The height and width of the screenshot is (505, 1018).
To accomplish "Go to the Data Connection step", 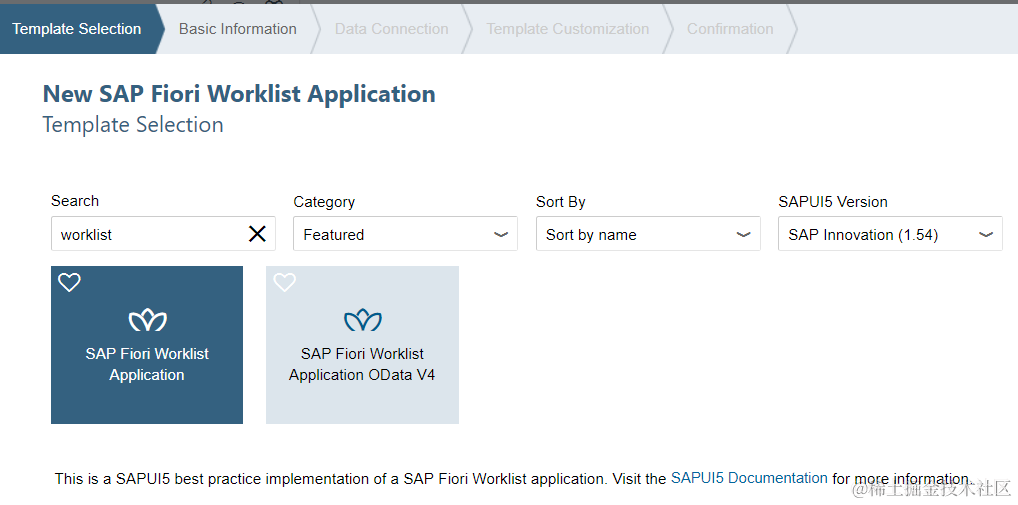I will pyautogui.click(x=391, y=29).
